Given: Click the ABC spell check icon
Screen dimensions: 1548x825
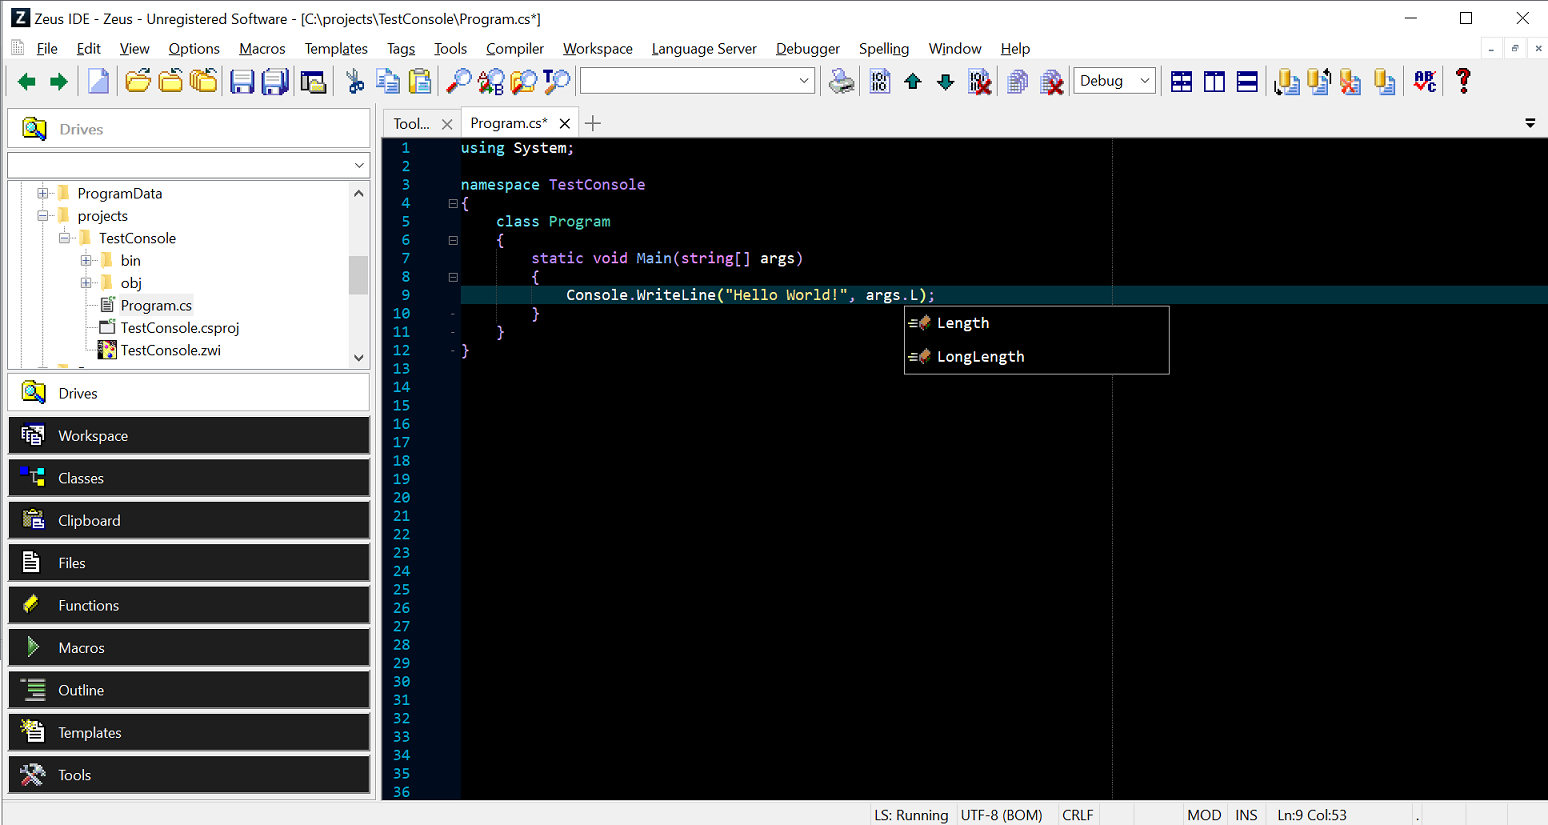Looking at the screenshot, I should pos(1425,82).
